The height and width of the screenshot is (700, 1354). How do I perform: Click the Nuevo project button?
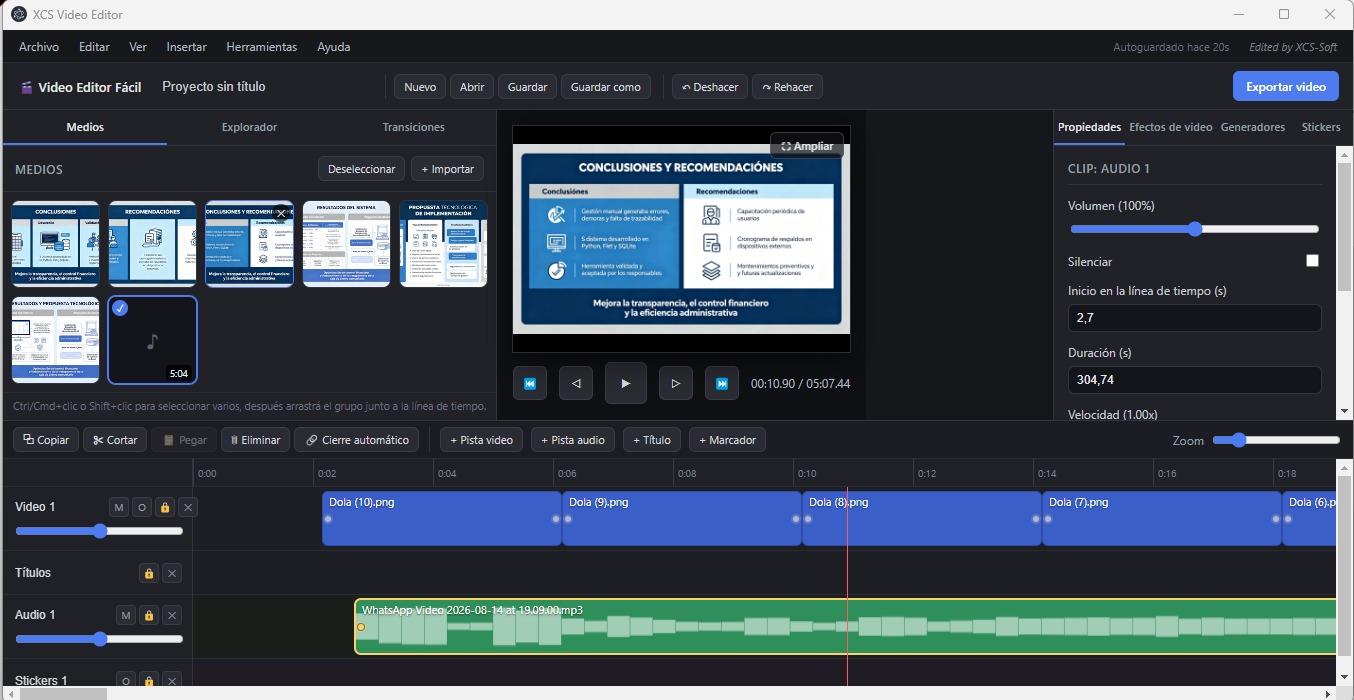[420, 87]
